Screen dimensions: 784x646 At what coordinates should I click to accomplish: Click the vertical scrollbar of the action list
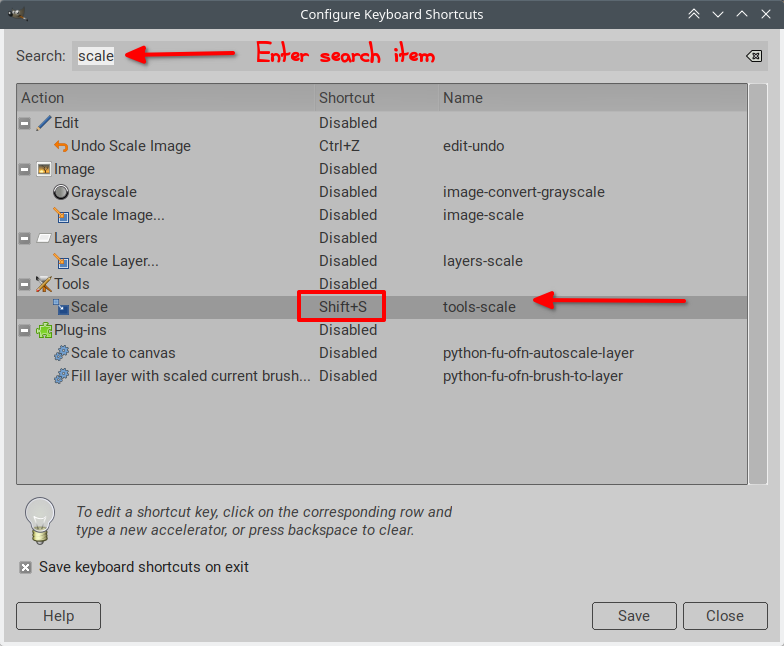[x=758, y=284]
